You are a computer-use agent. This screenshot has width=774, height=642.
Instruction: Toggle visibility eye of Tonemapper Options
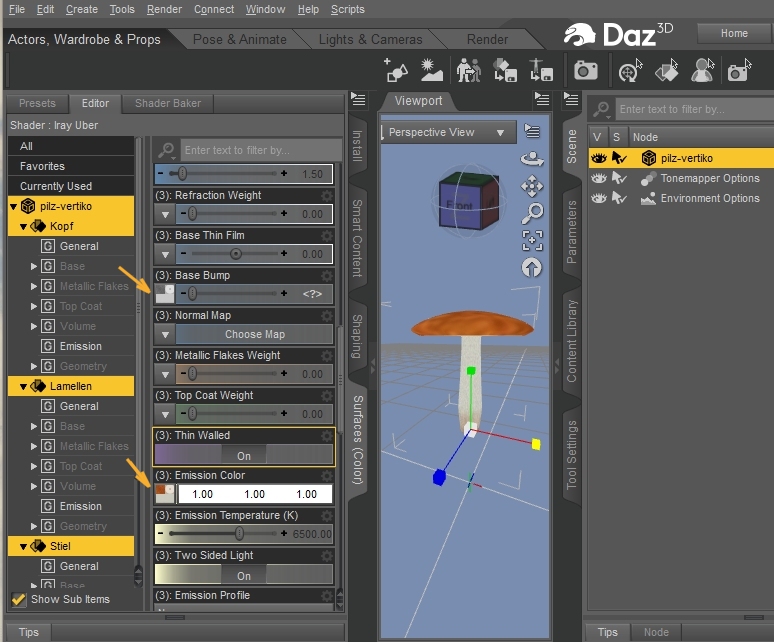(599, 178)
